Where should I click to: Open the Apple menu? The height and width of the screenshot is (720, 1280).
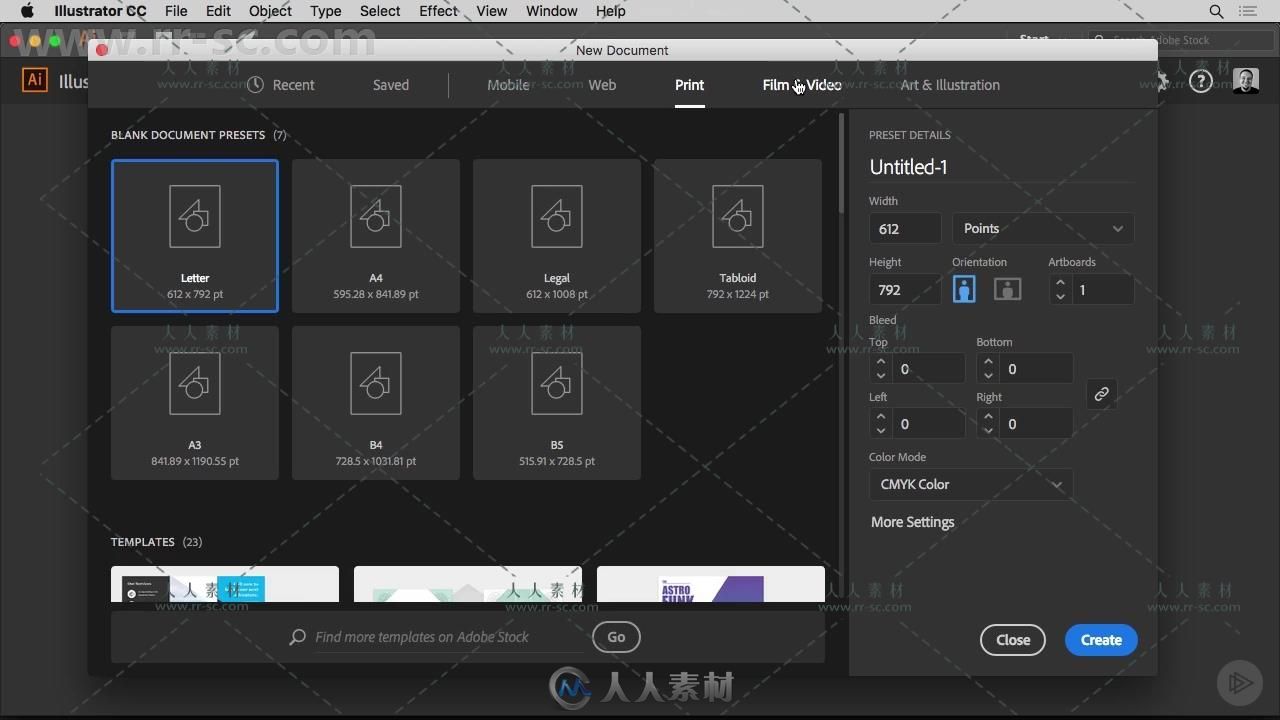coord(27,11)
